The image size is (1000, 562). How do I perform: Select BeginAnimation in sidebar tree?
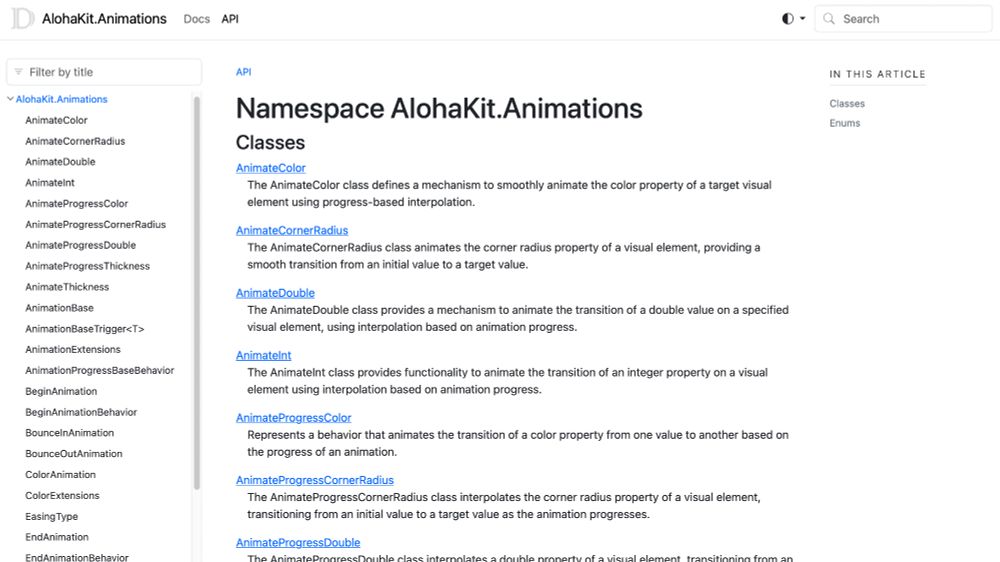pyautogui.click(x=61, y=391)
